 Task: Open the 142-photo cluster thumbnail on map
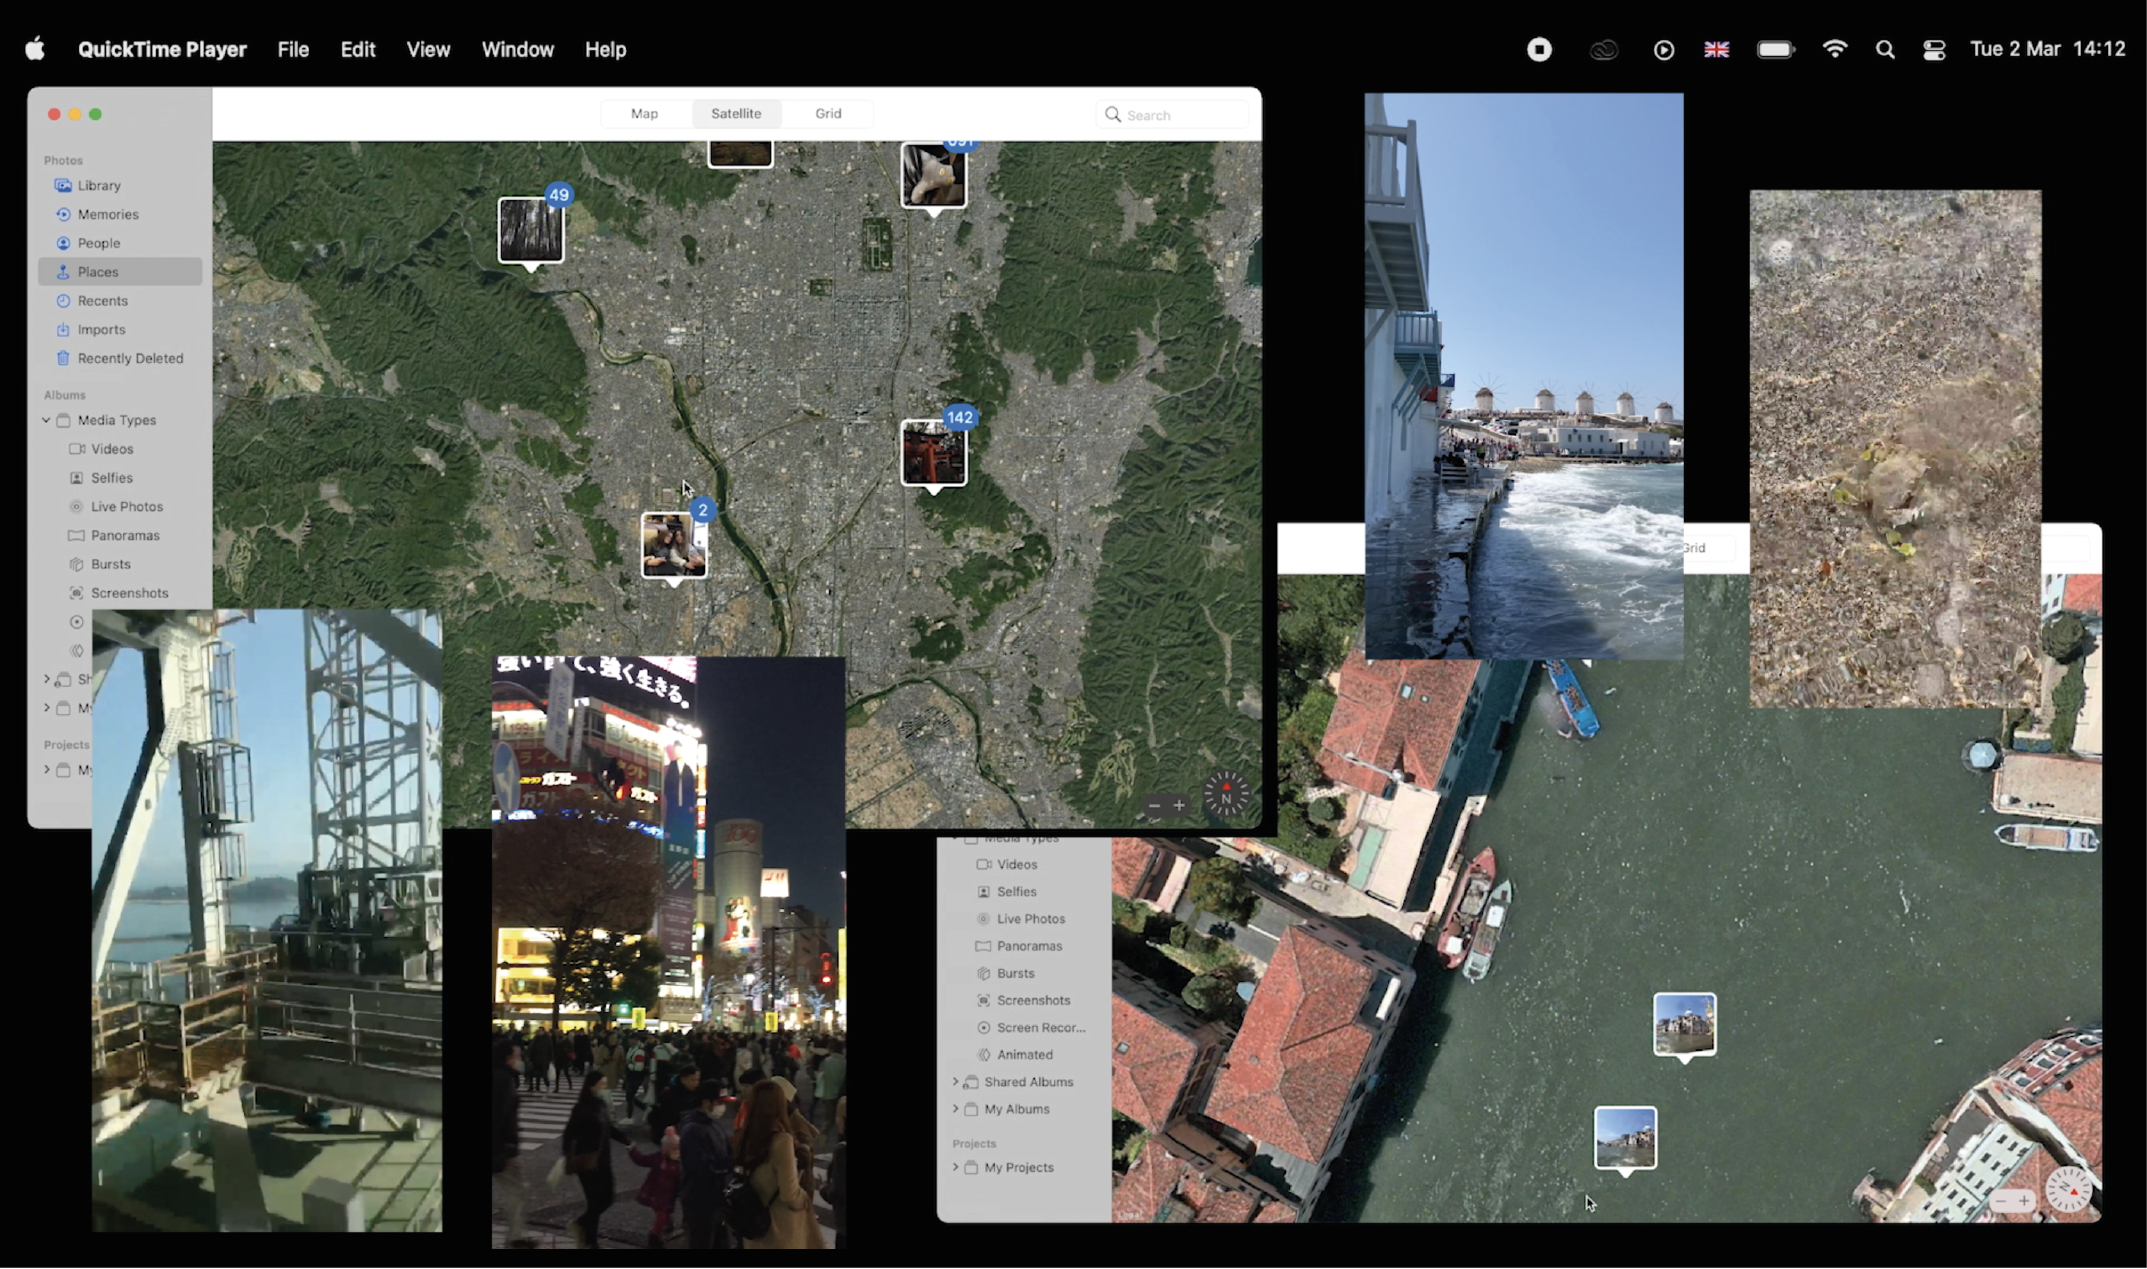tap(933, 454)
